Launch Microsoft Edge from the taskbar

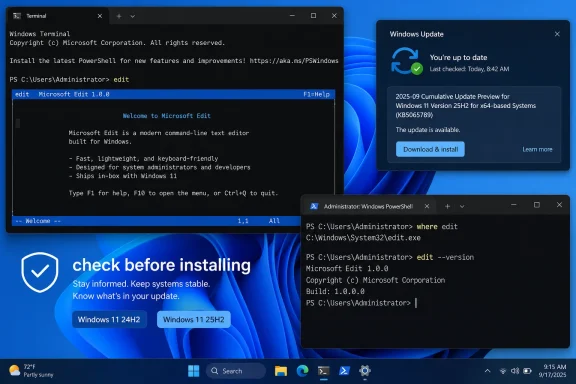click(302, 371)
